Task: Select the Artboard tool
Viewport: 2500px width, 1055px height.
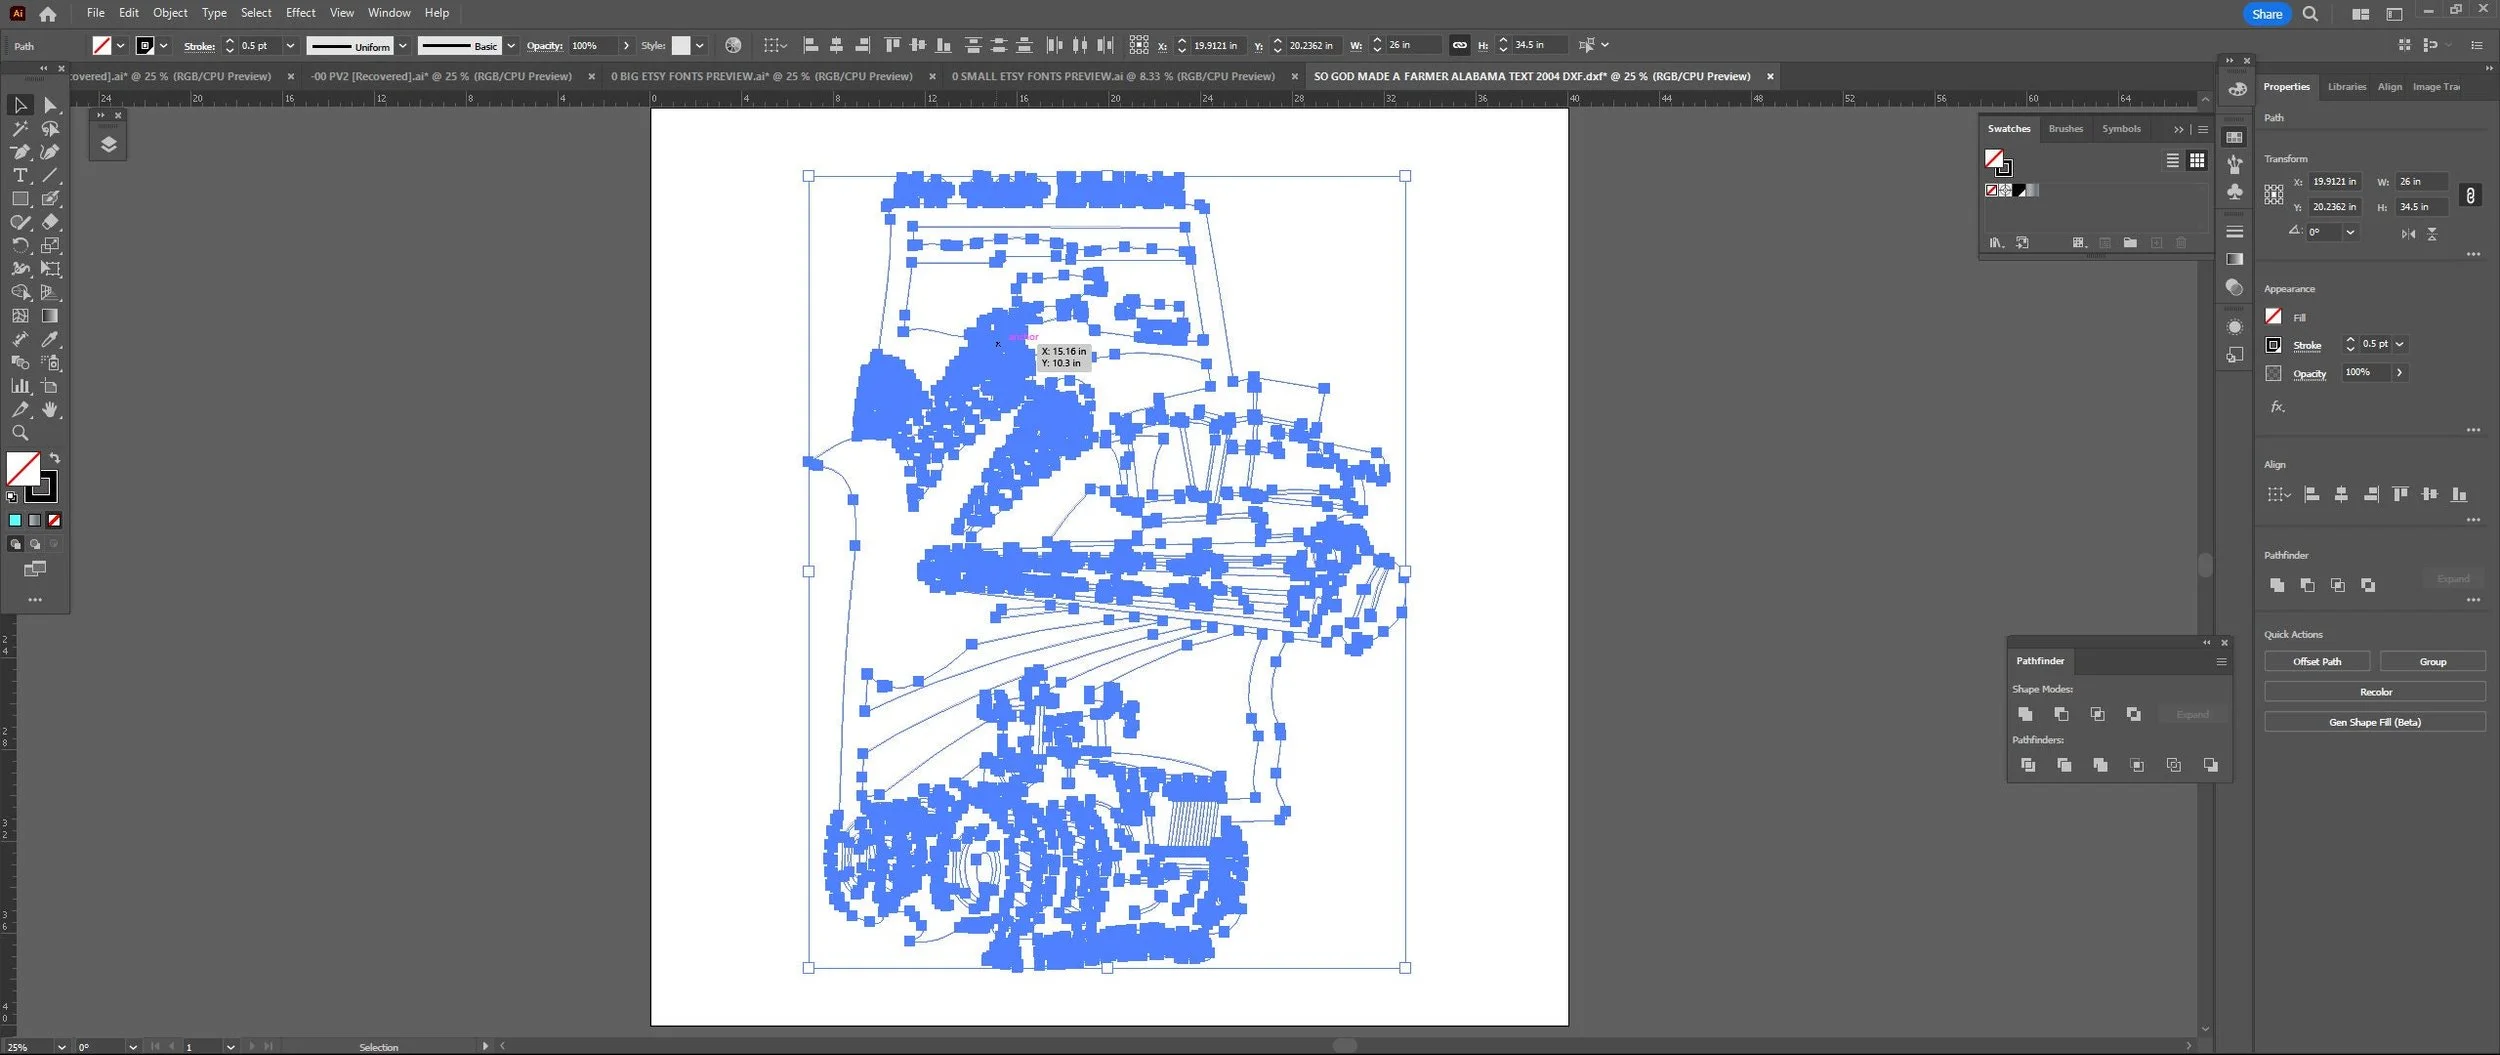Action: pyautogui.click(x=50, y=386)
